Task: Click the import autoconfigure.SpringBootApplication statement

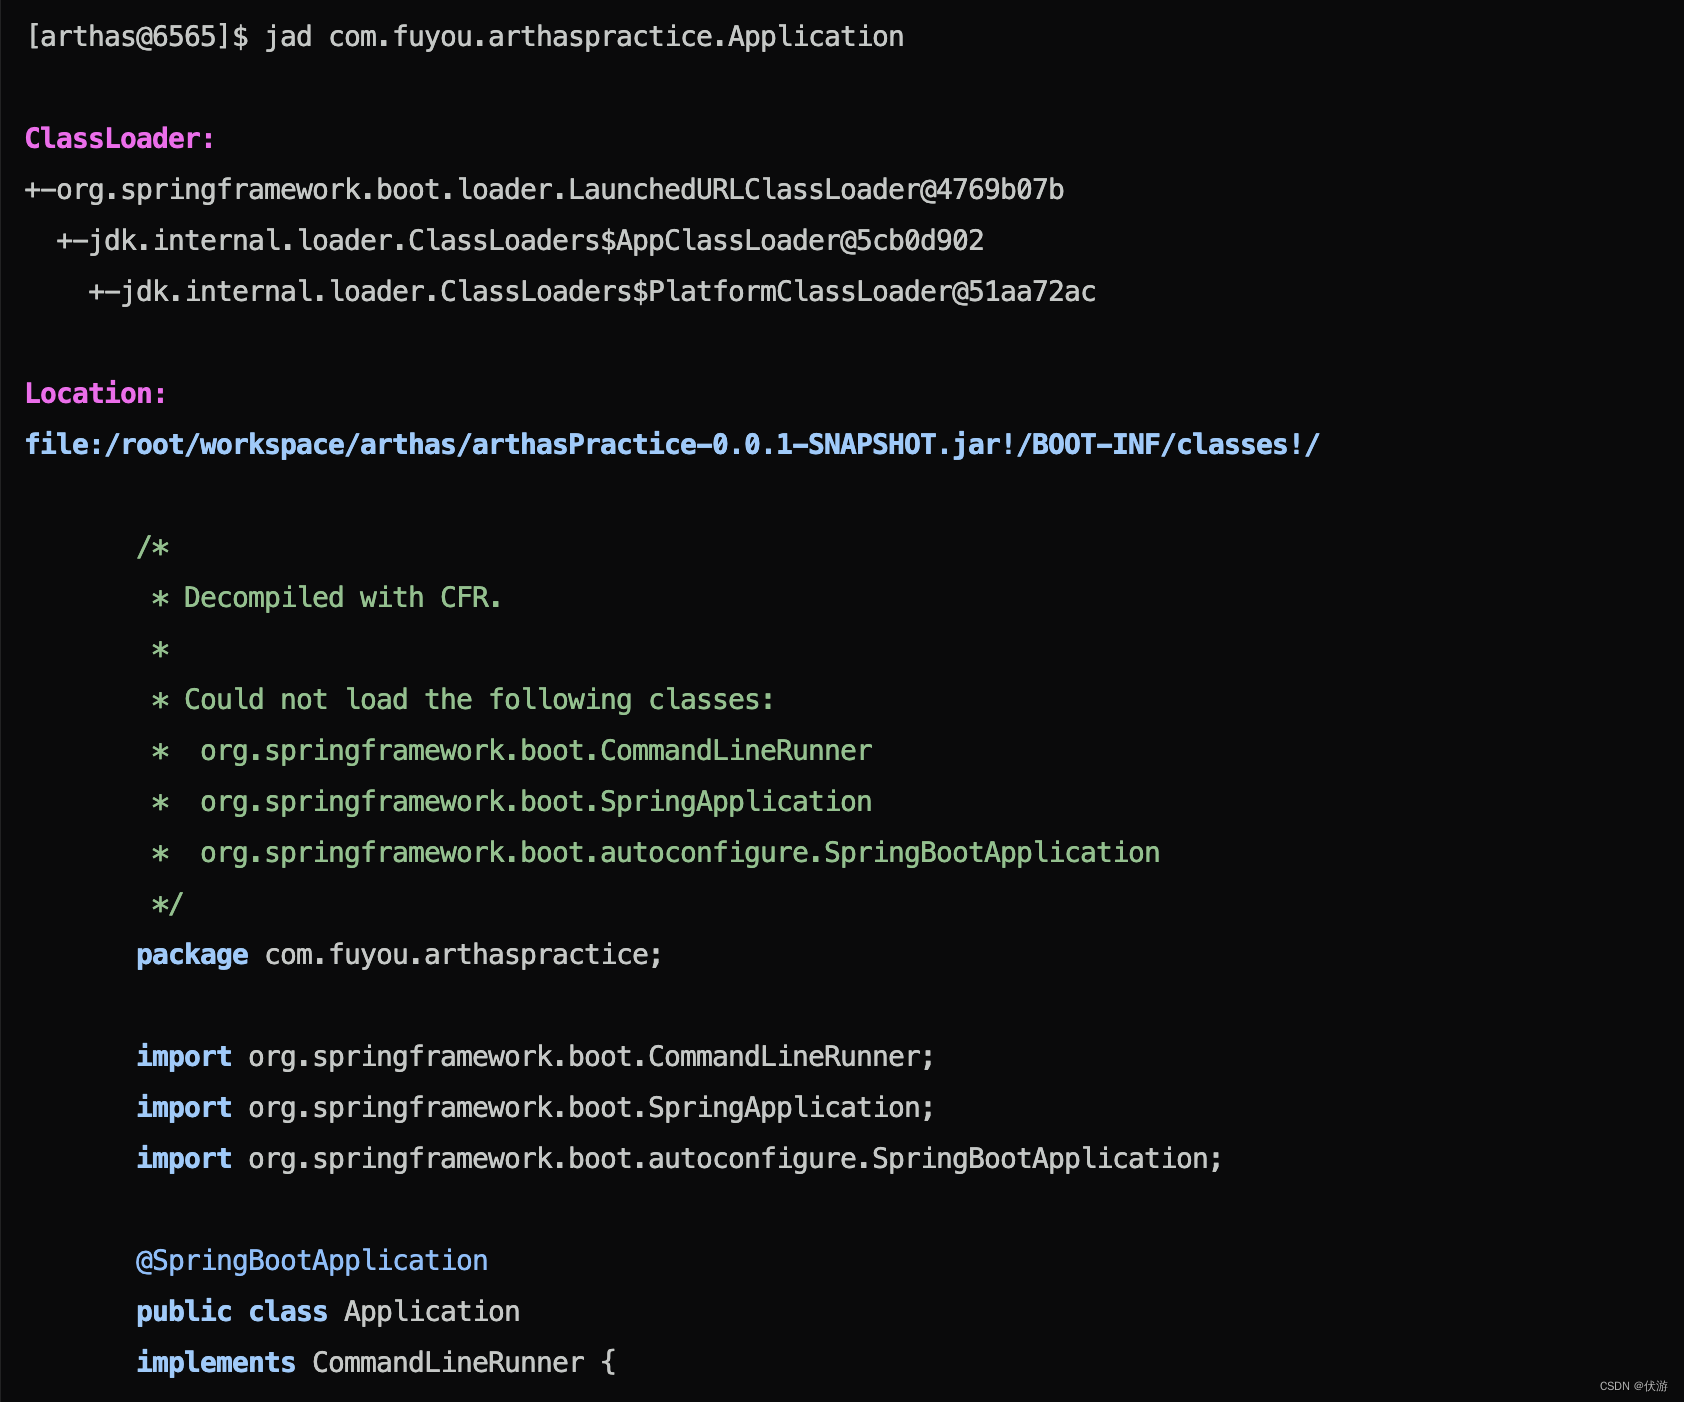Action: 679,1159
